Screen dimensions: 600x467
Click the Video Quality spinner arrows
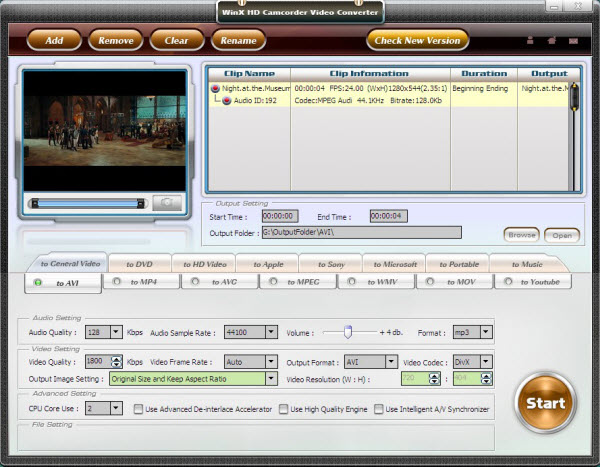(x=116, y=362)
